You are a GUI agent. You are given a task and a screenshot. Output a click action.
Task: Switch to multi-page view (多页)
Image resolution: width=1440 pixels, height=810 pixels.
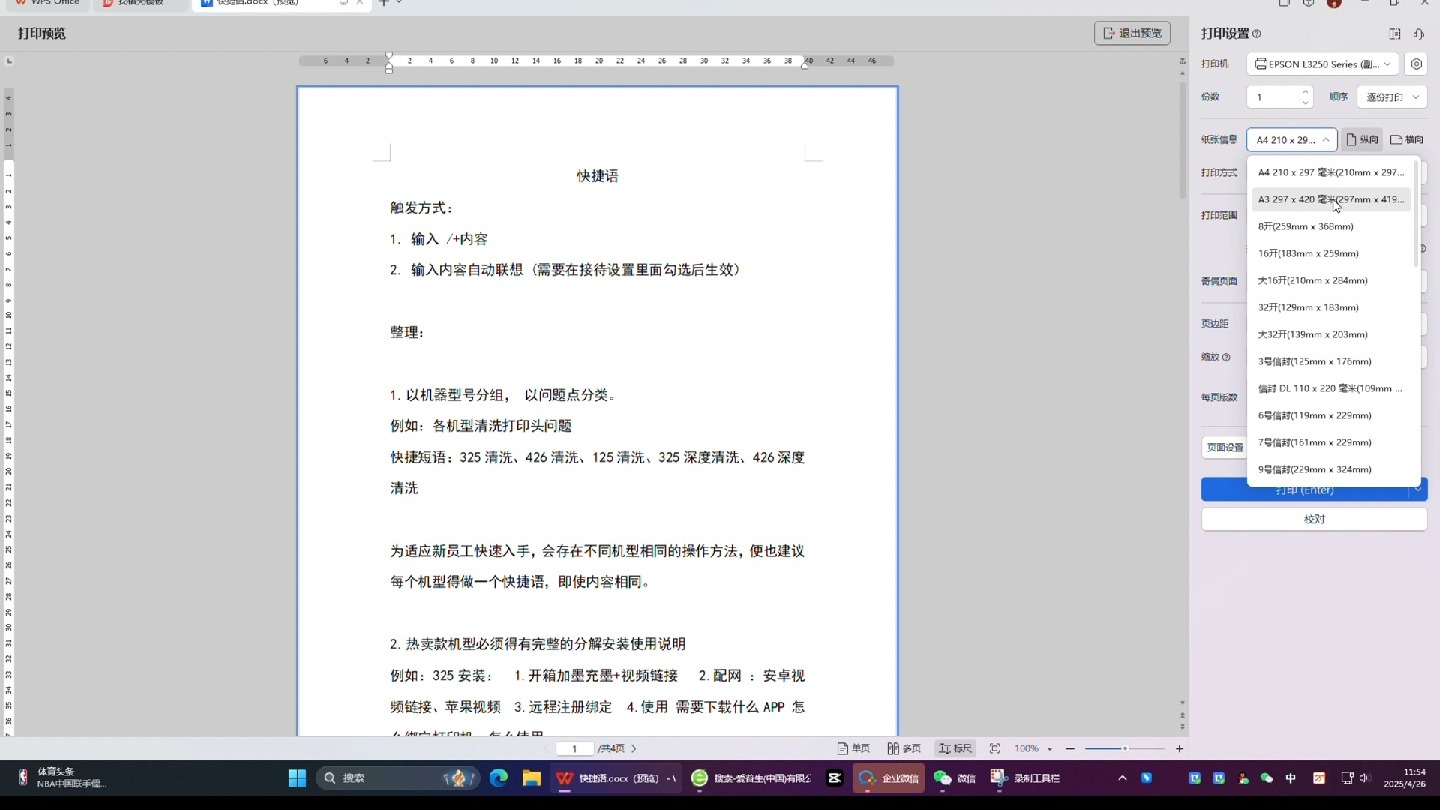point(904,747)
